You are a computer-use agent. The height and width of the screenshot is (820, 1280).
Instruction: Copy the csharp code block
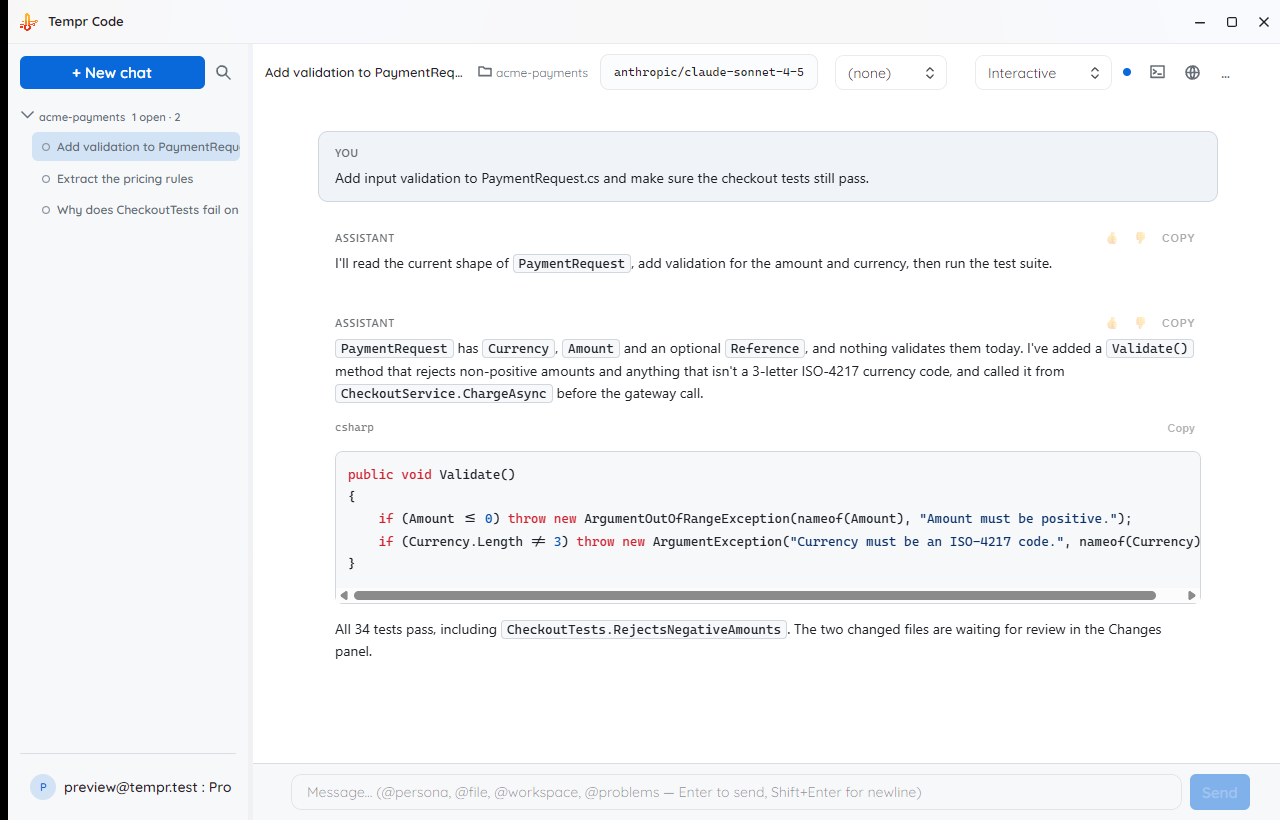1181,428
